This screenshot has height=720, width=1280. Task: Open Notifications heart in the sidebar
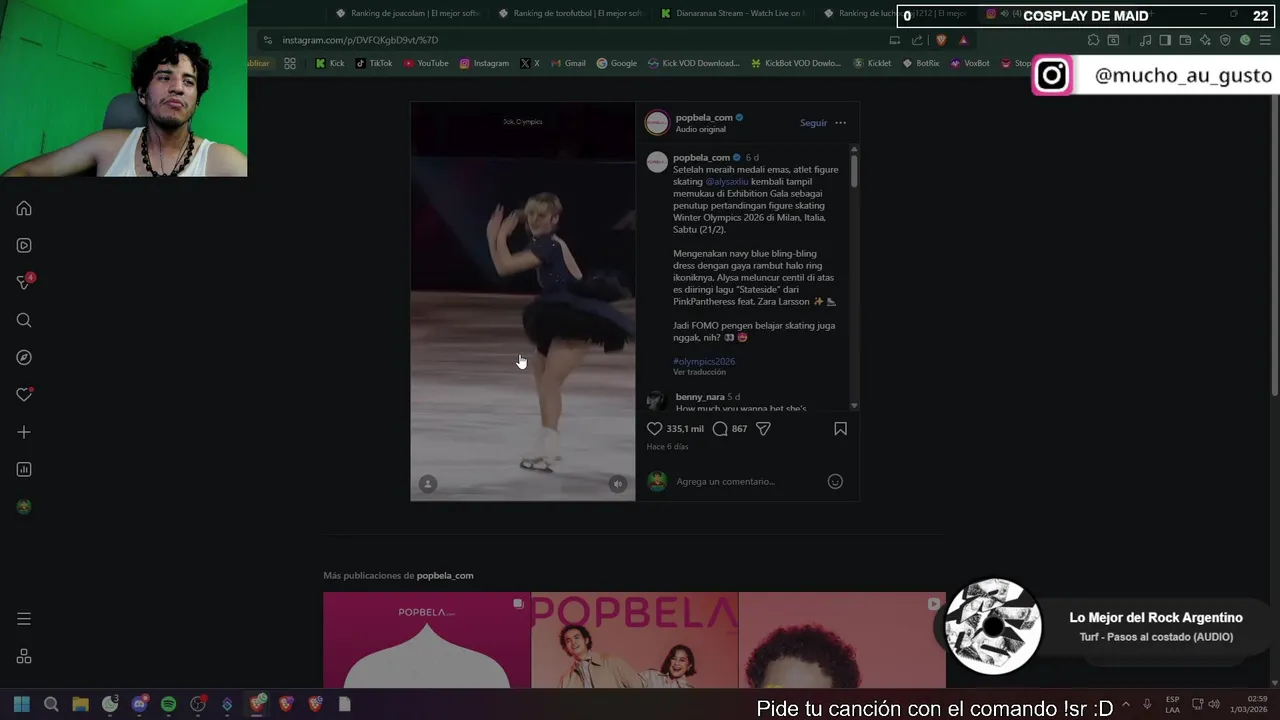pyautogui.click(x=24, y=395)
